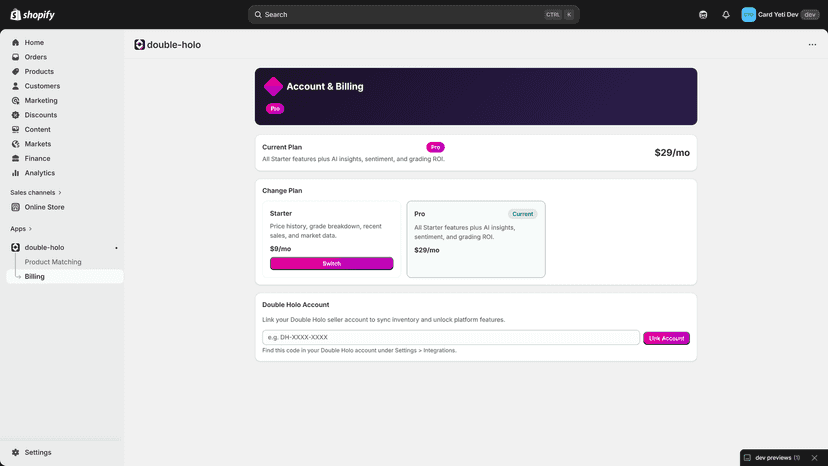
Task: Click the dev previews panel icon
Action: 747,458
